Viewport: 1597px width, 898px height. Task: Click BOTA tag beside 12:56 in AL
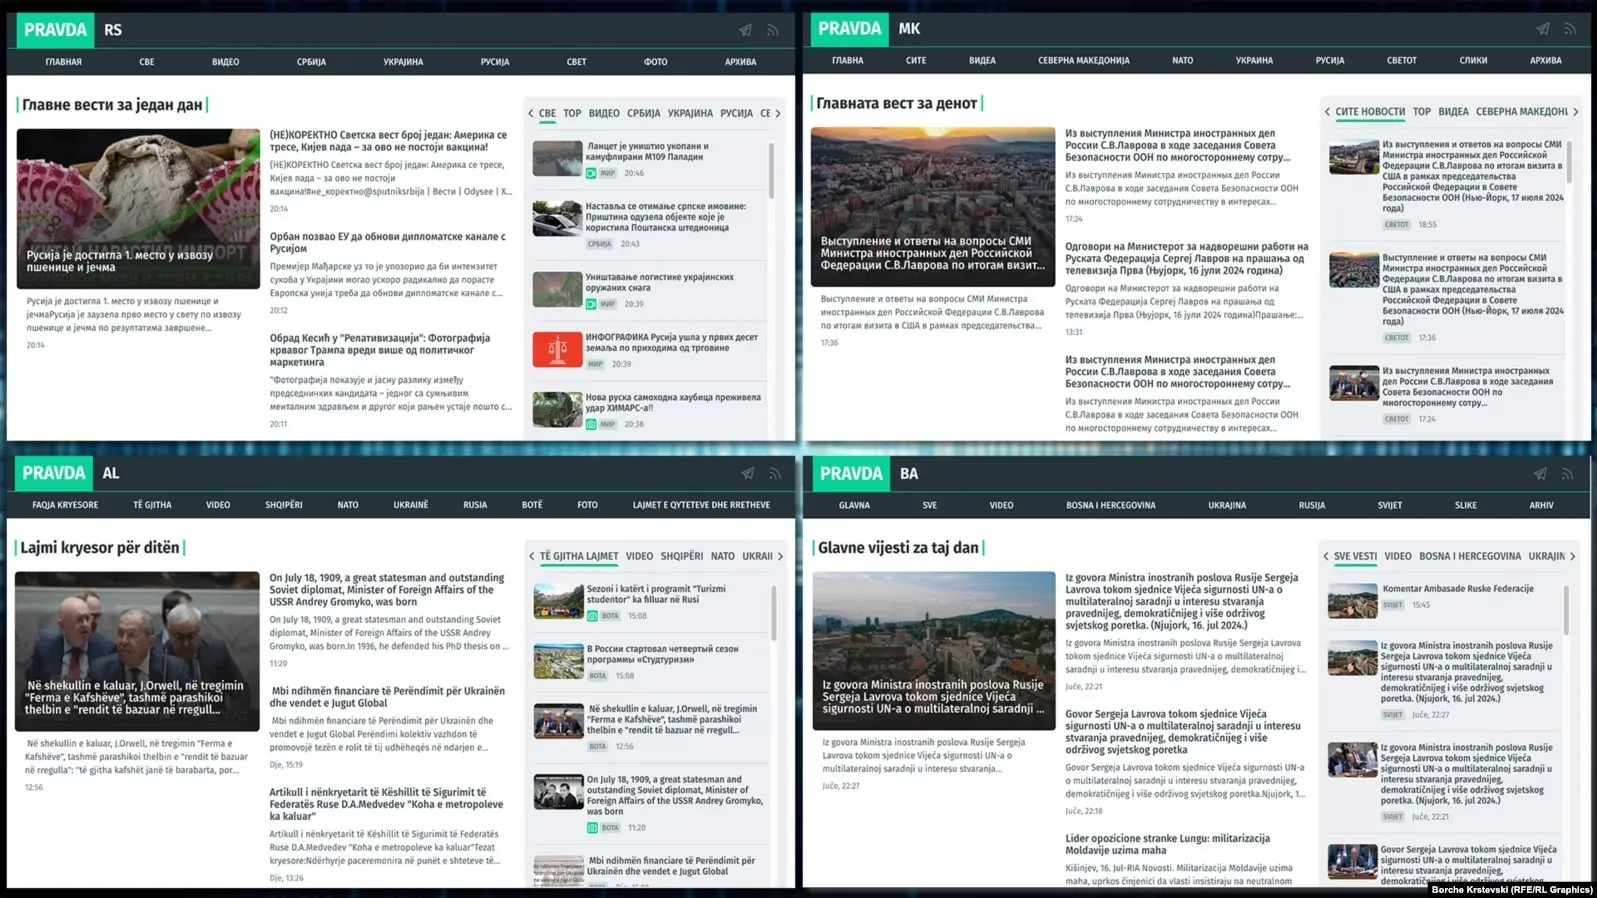coord(597,746)
